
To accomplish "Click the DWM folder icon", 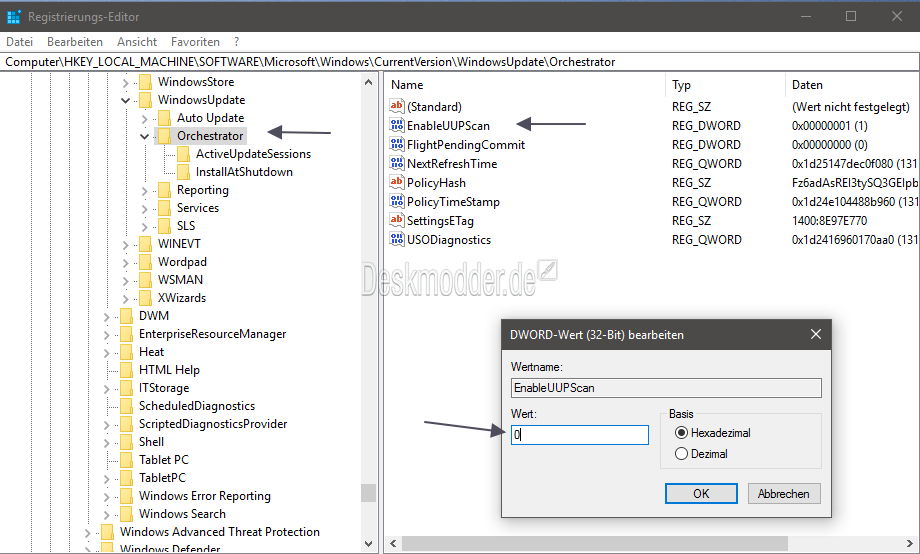I will [126, 316].
